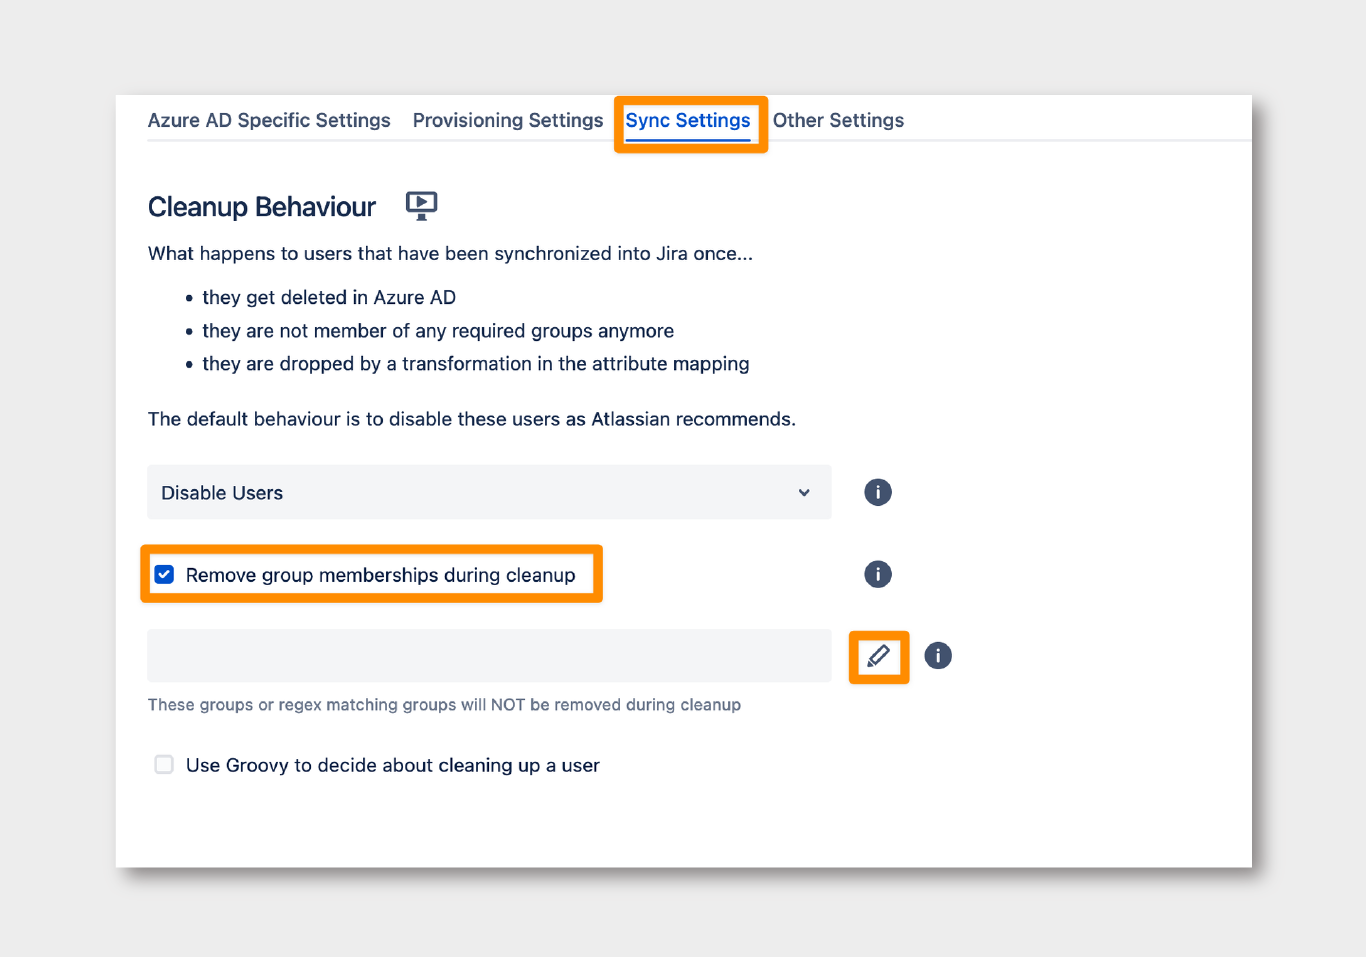Select the Sync Settings tab
This screenshot has width=1366, height=957.
[x=688, y=120]
